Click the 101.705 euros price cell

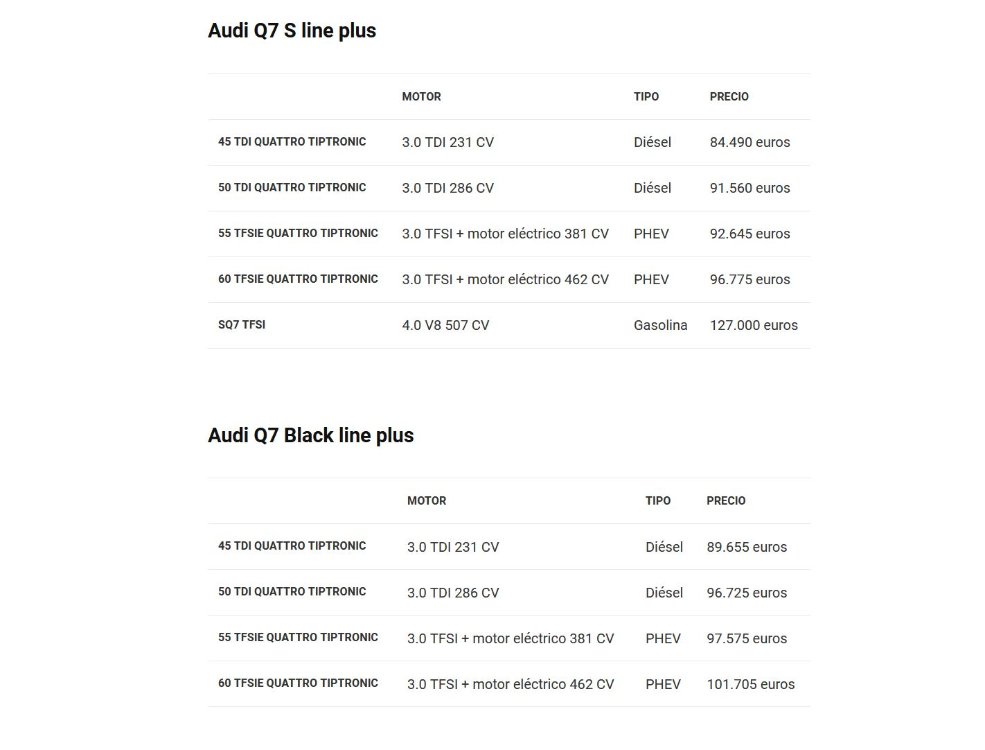[x=751, y=684]
